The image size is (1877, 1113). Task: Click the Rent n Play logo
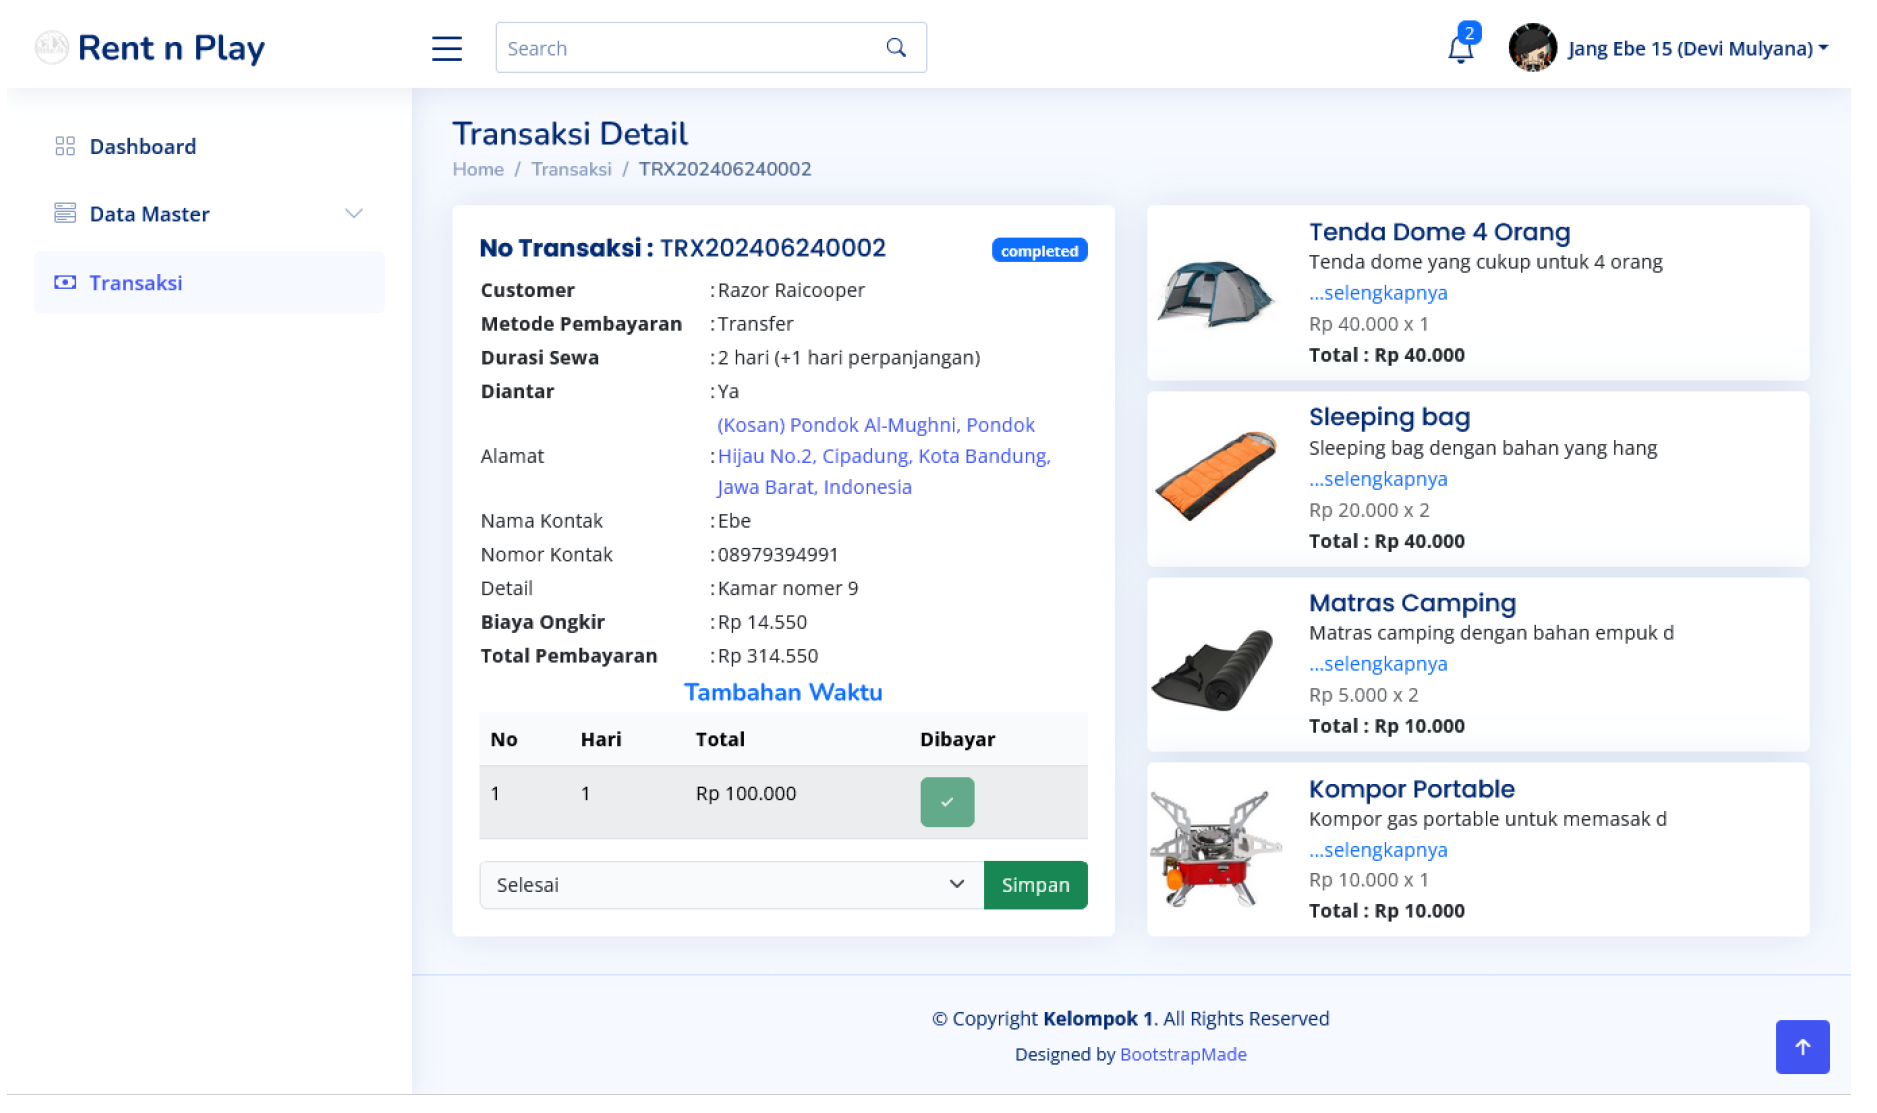click(150, 47)
